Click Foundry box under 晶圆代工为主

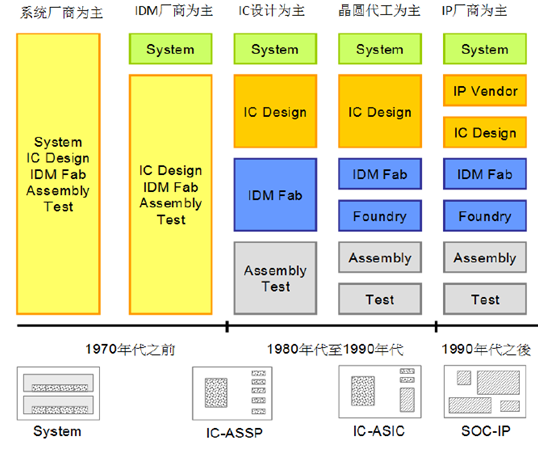click(380, 216)
